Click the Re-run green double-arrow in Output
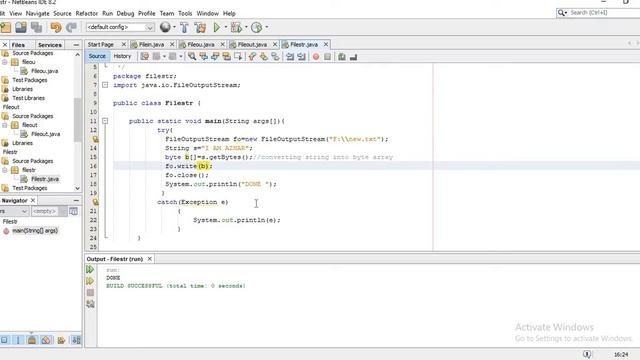Image resolution: width=640 pixels, height=360 pixels. tap(90, 269)
